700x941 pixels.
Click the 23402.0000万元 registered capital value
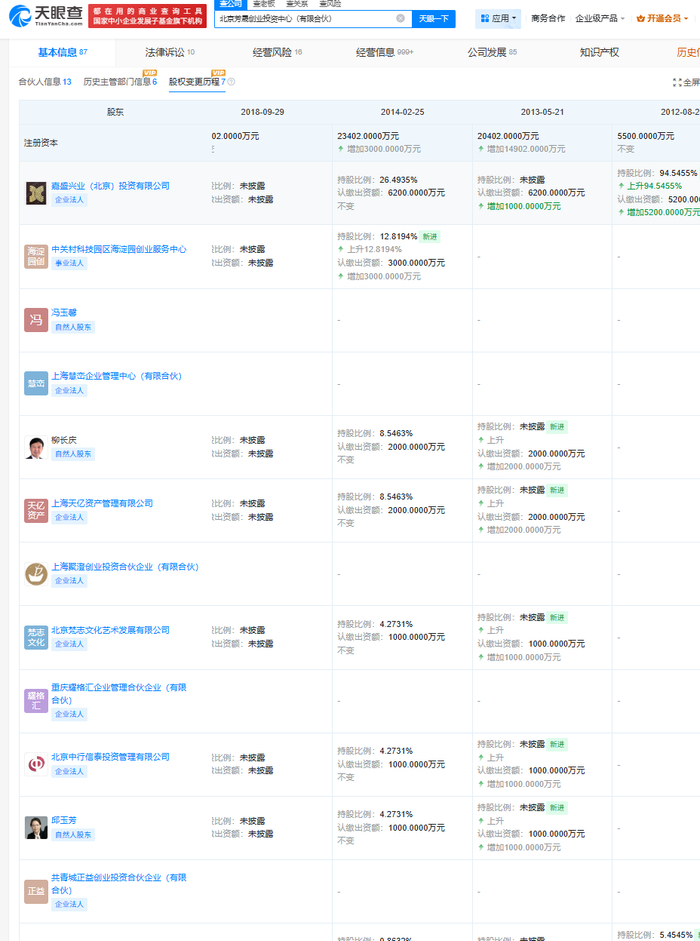coord(368,137)
